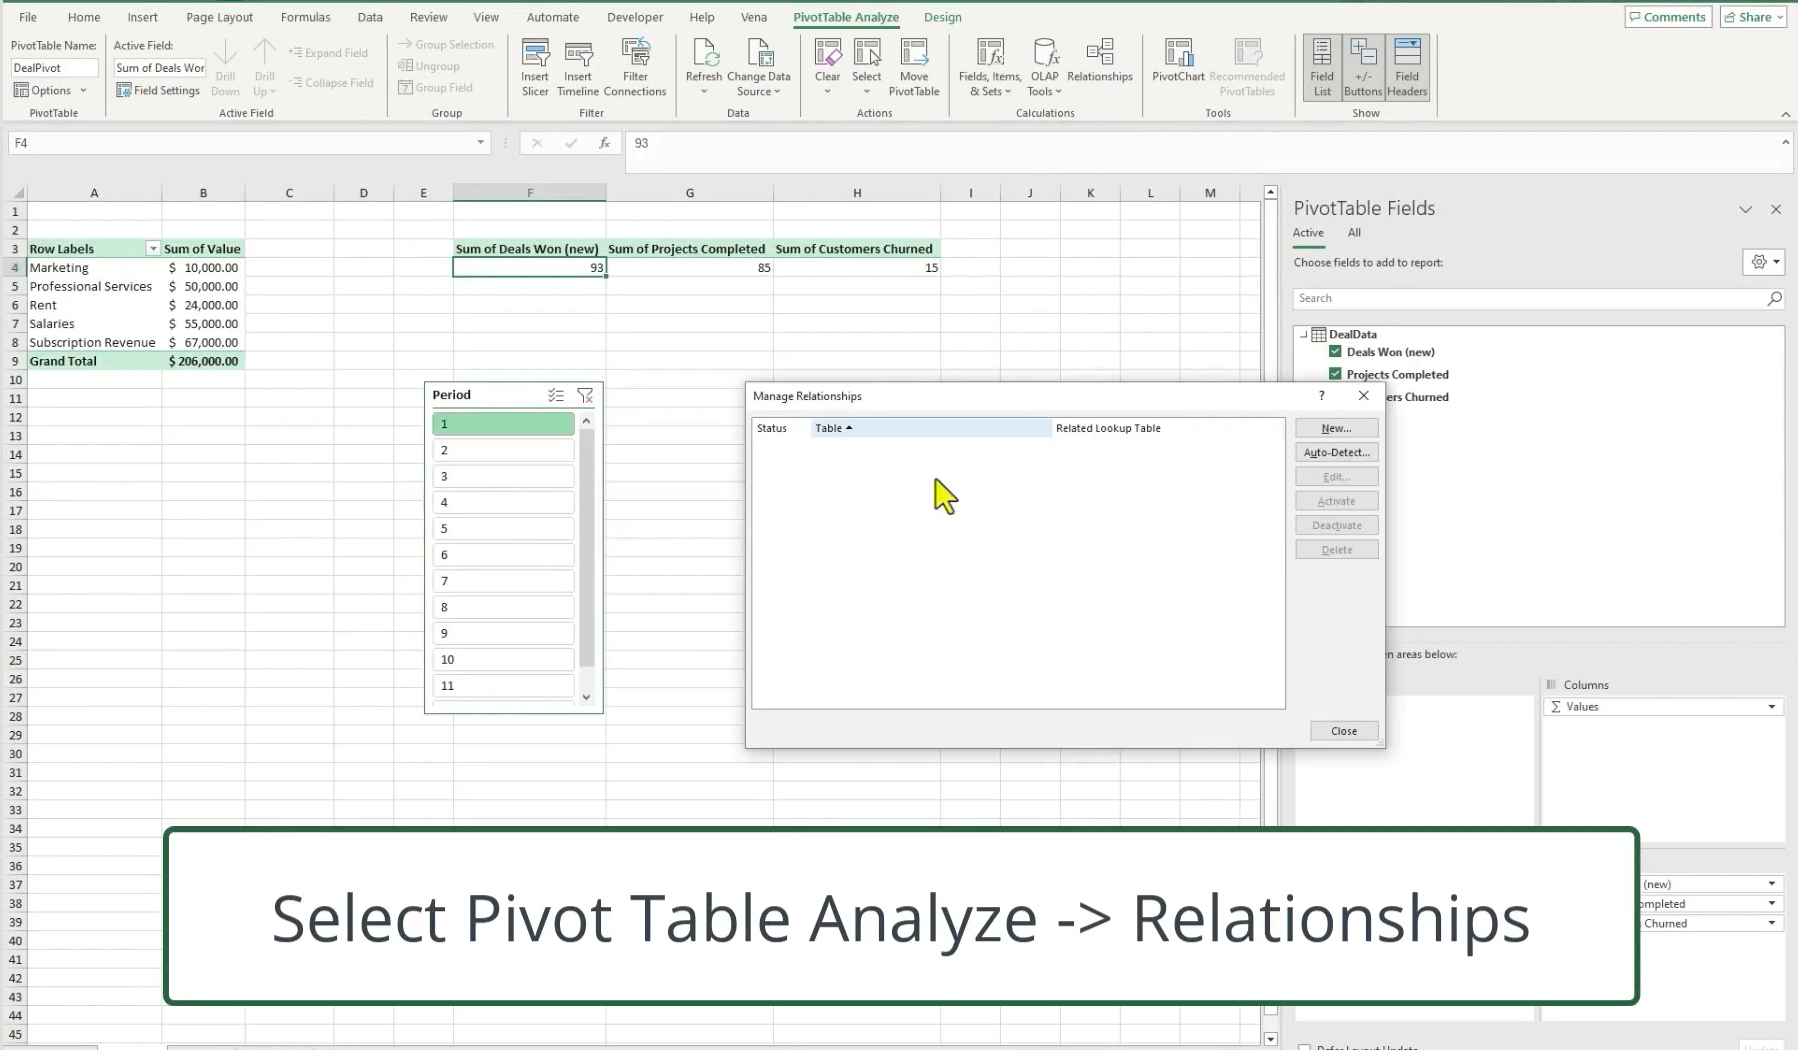
Task: Open the Values dropdown in Columns area
Action: (x=1773, y=706)
